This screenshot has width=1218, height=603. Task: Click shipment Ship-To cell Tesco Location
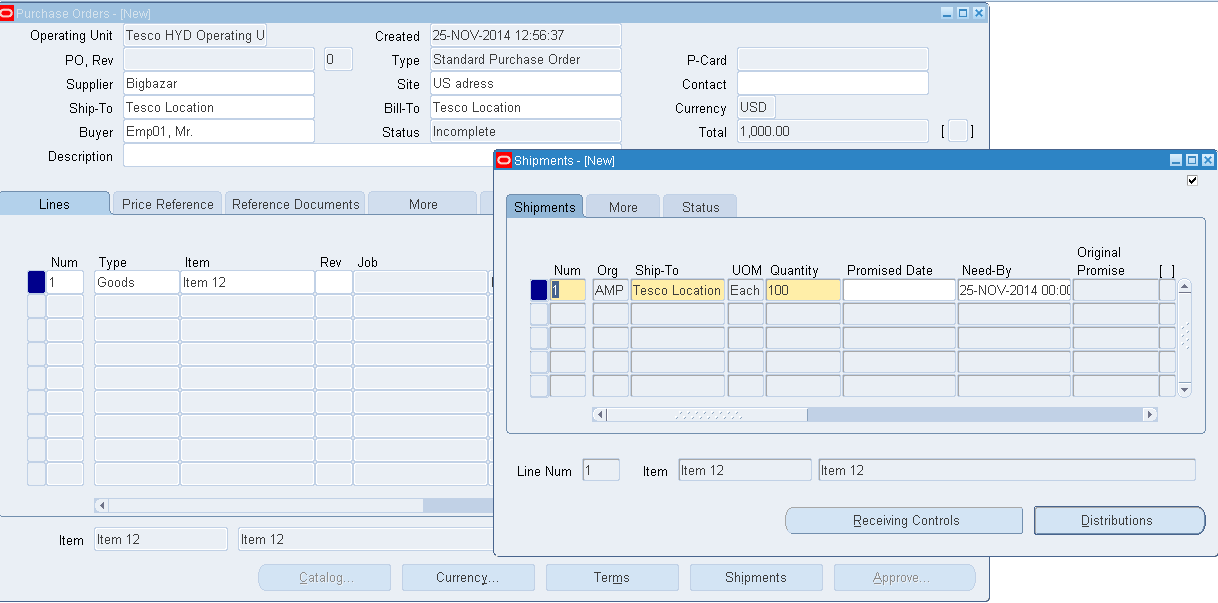click(678, 290)
